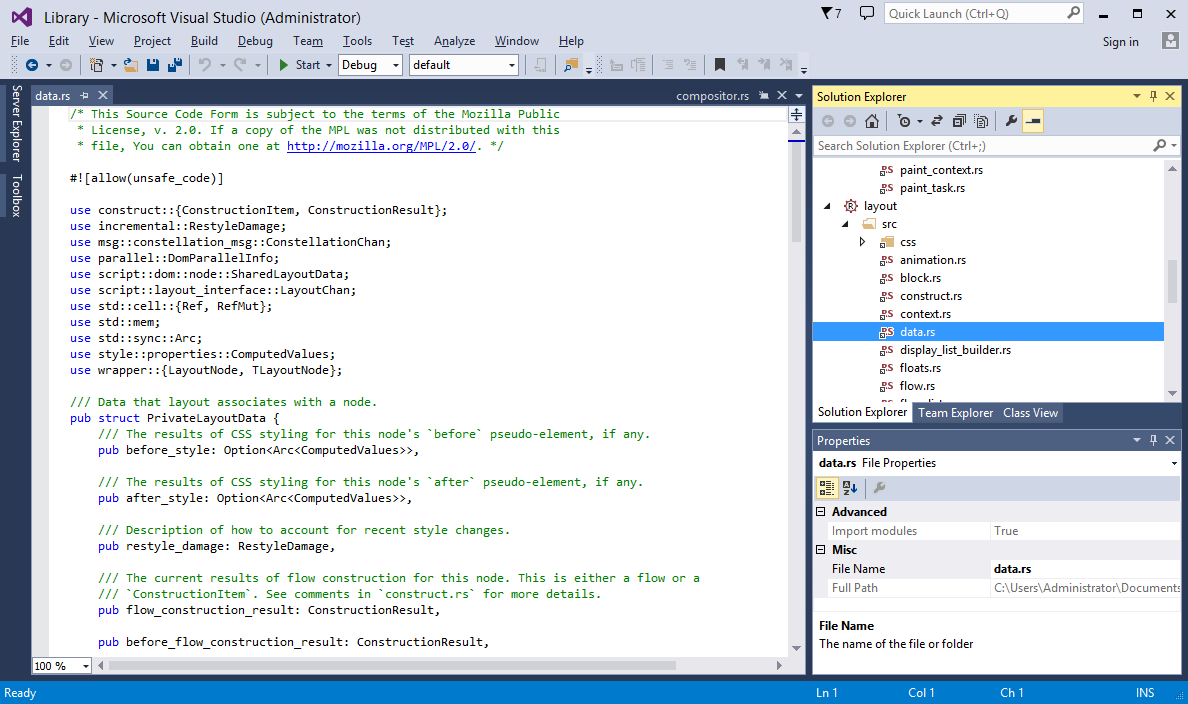Switch to the Team Explorer tab
Viewport: 1188px width, 704px height.
pos(955,412)
